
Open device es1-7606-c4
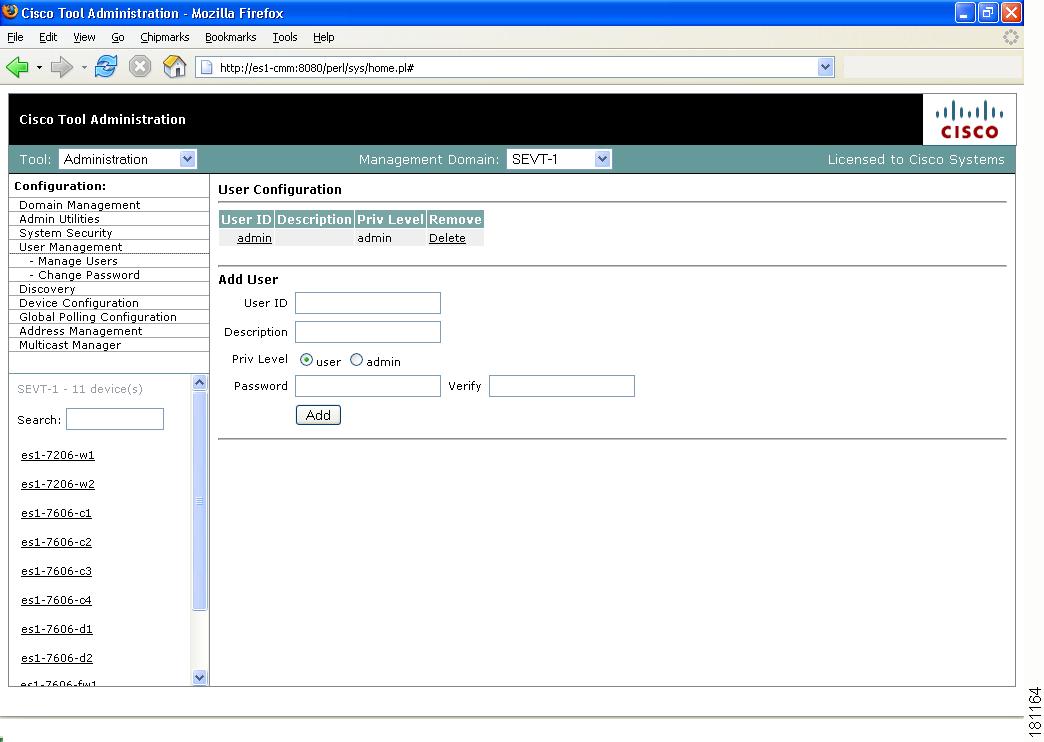click(57, 600)
